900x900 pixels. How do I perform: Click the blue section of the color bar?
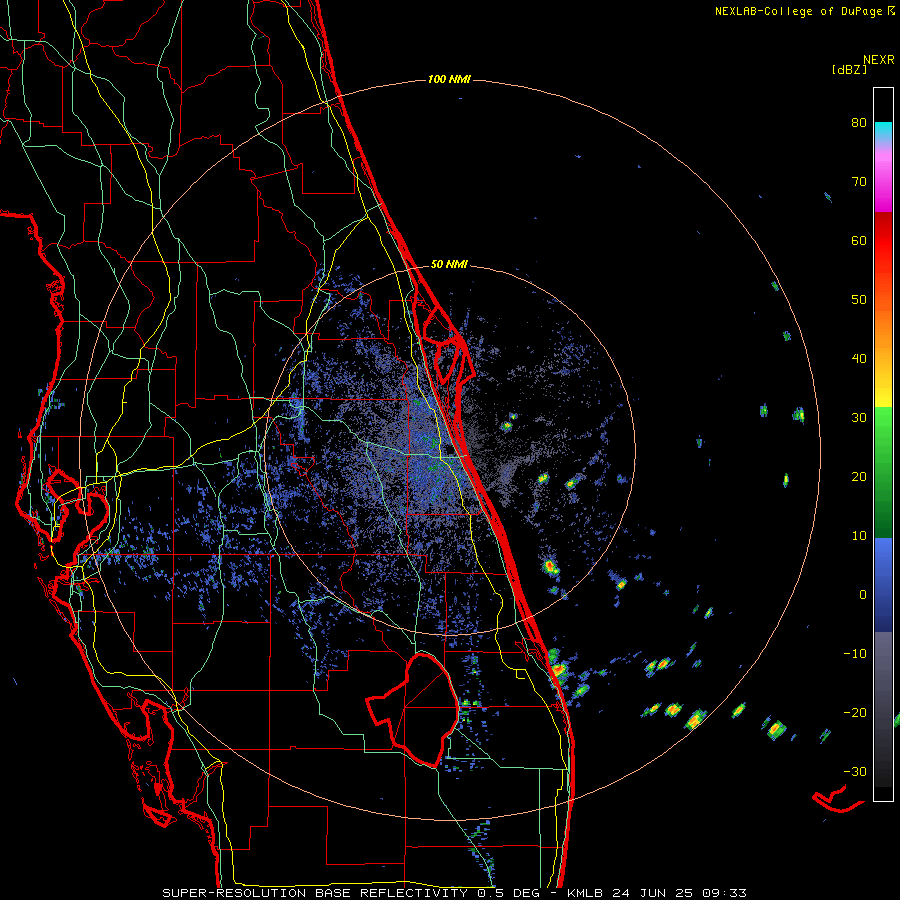(x=883, y=583)
